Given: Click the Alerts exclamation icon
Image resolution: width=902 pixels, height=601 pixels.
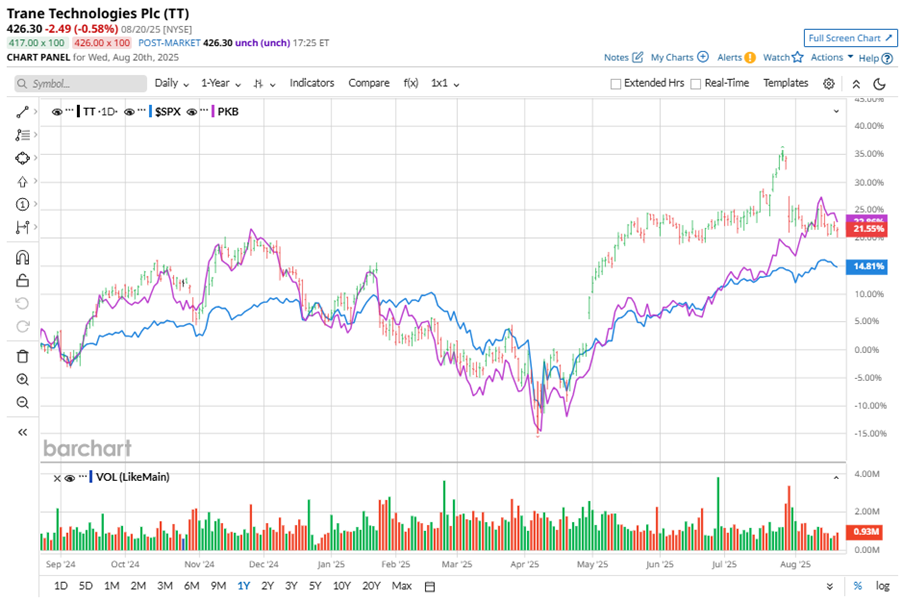Looking at the screenshot, I should 750,58.
